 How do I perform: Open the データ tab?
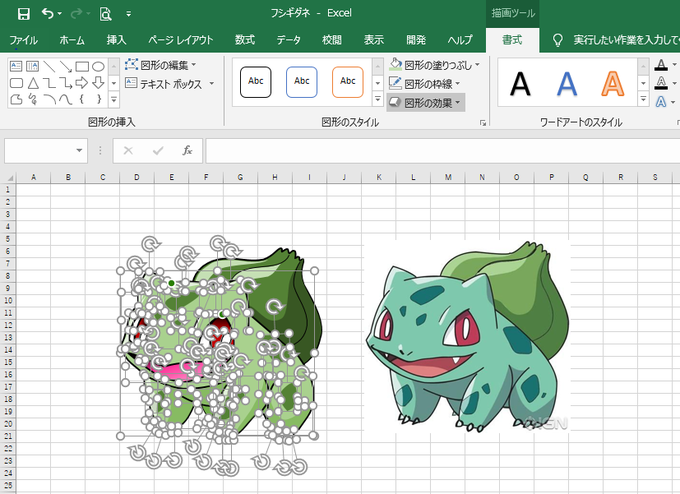(x=288, y=40)
